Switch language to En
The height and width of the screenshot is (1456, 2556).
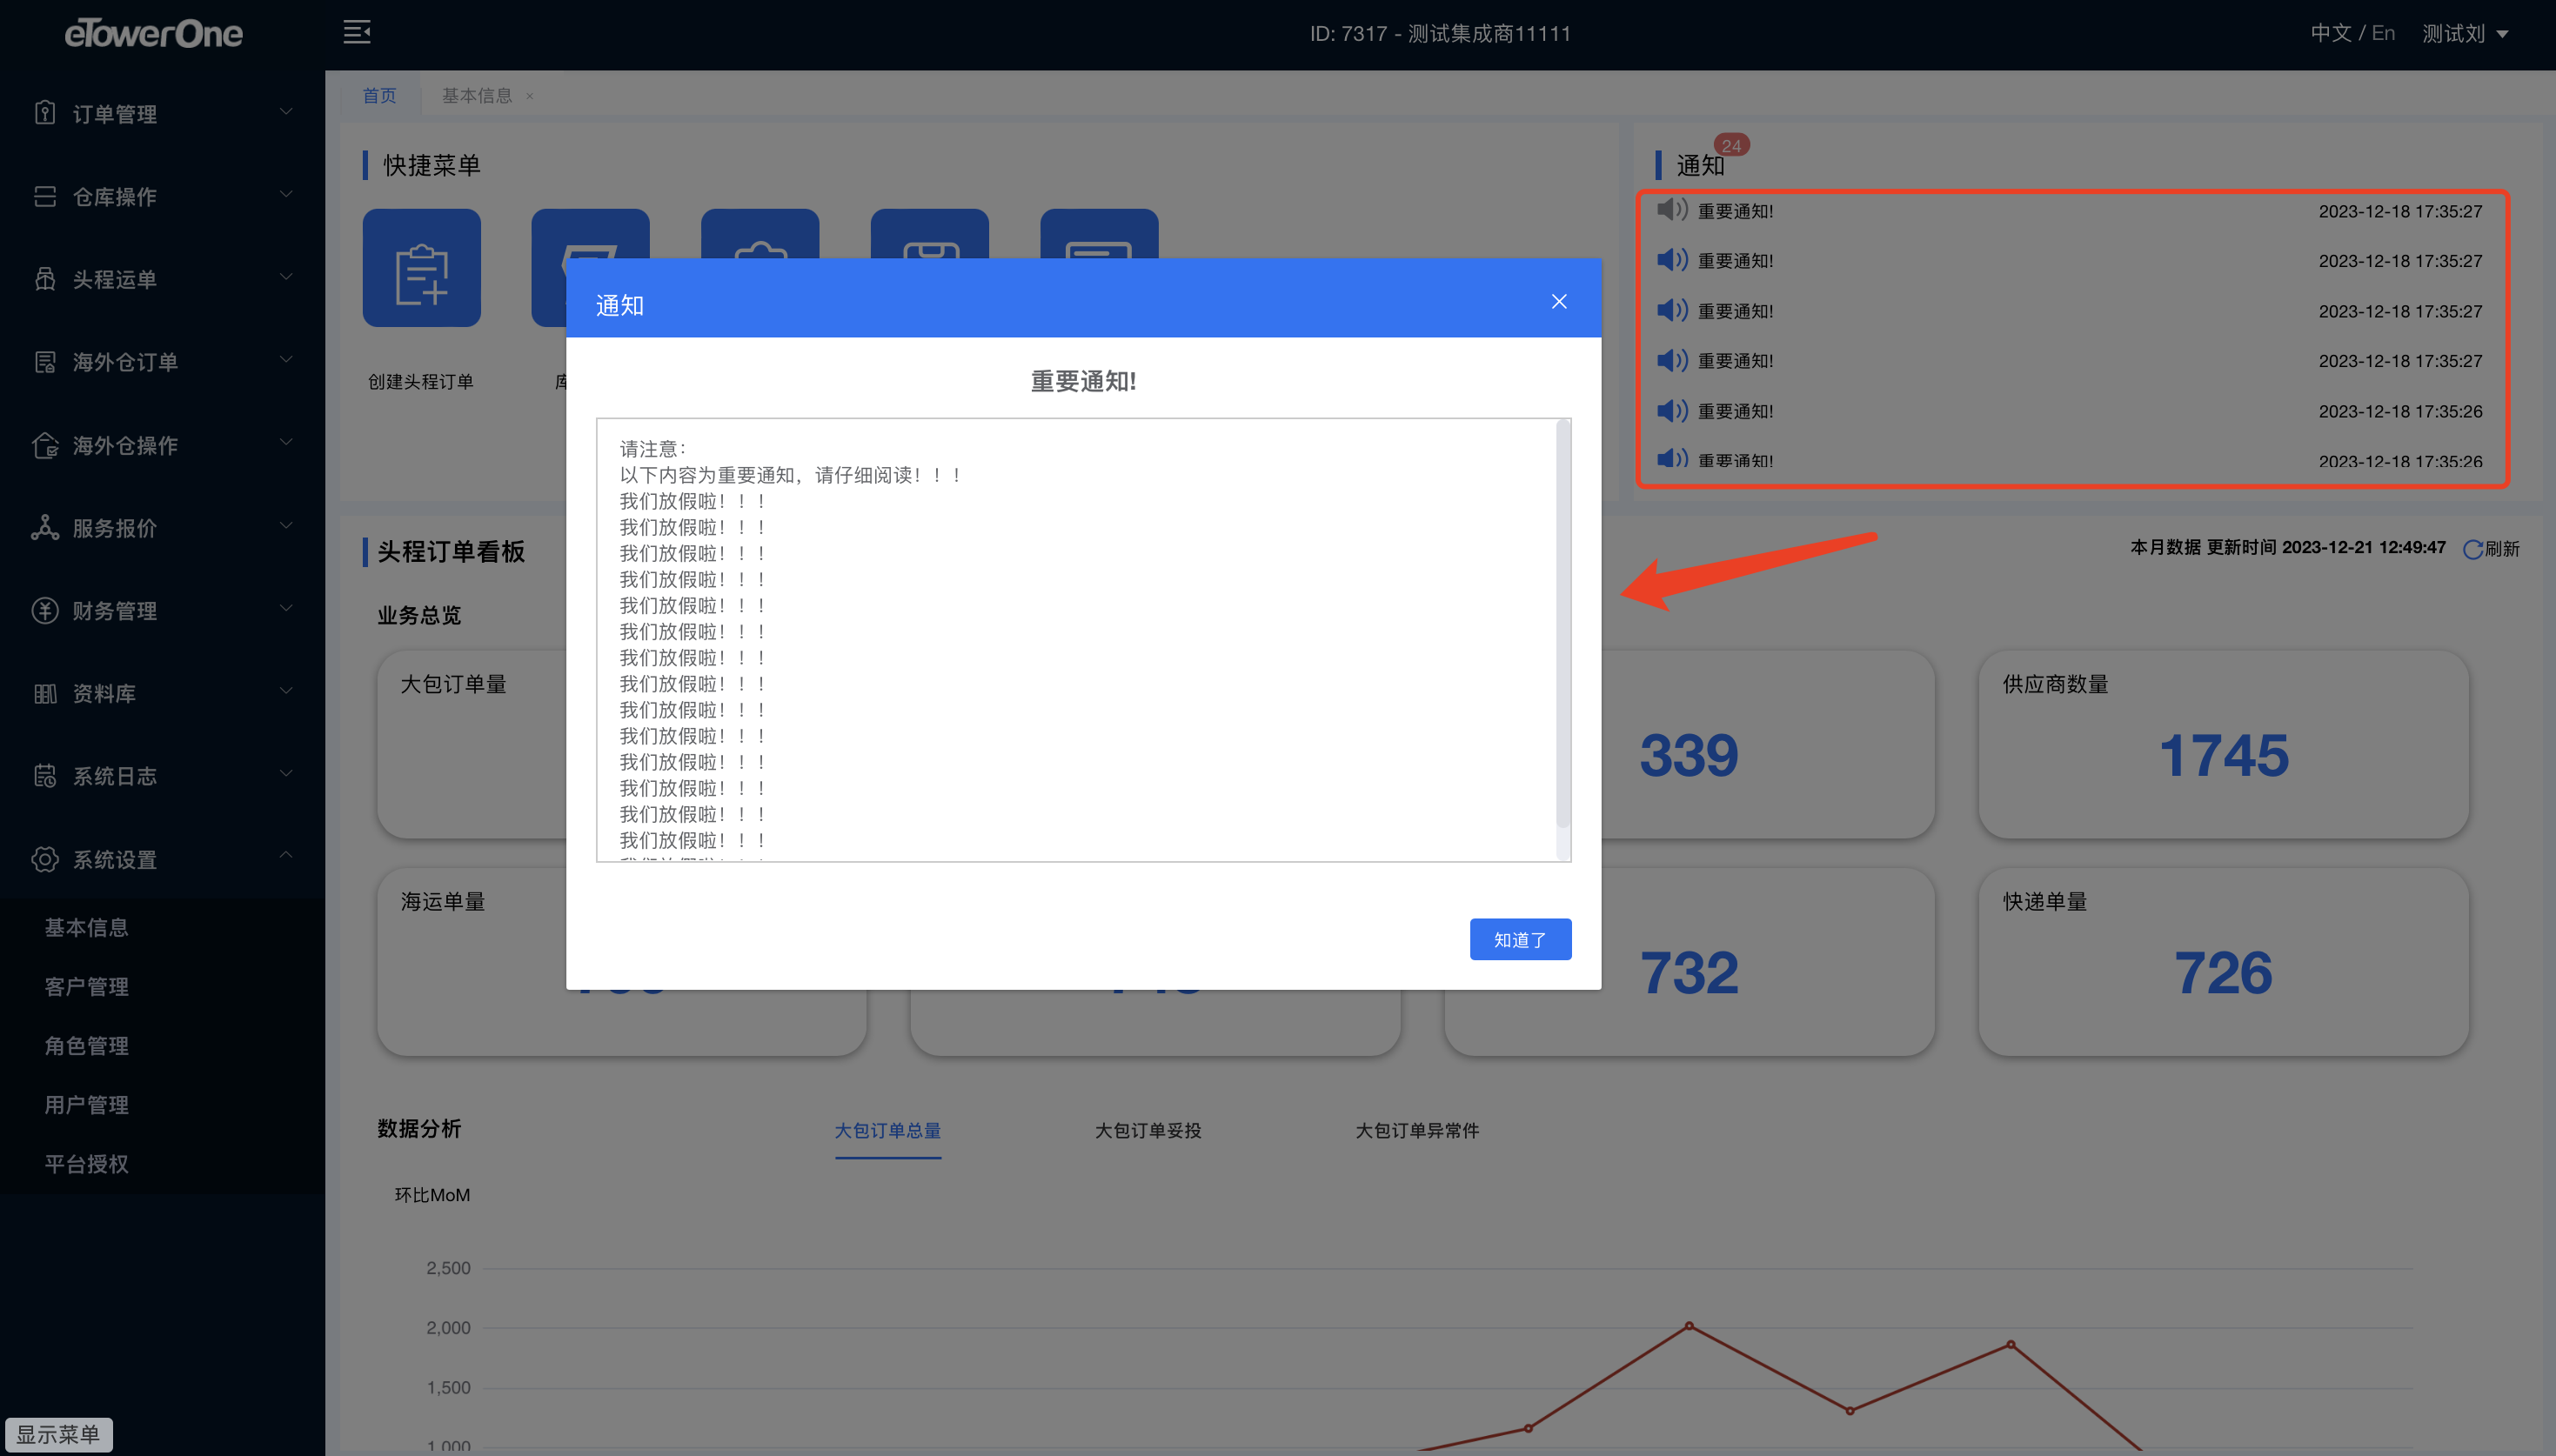pyautogui.click(x=2383, y=33)
